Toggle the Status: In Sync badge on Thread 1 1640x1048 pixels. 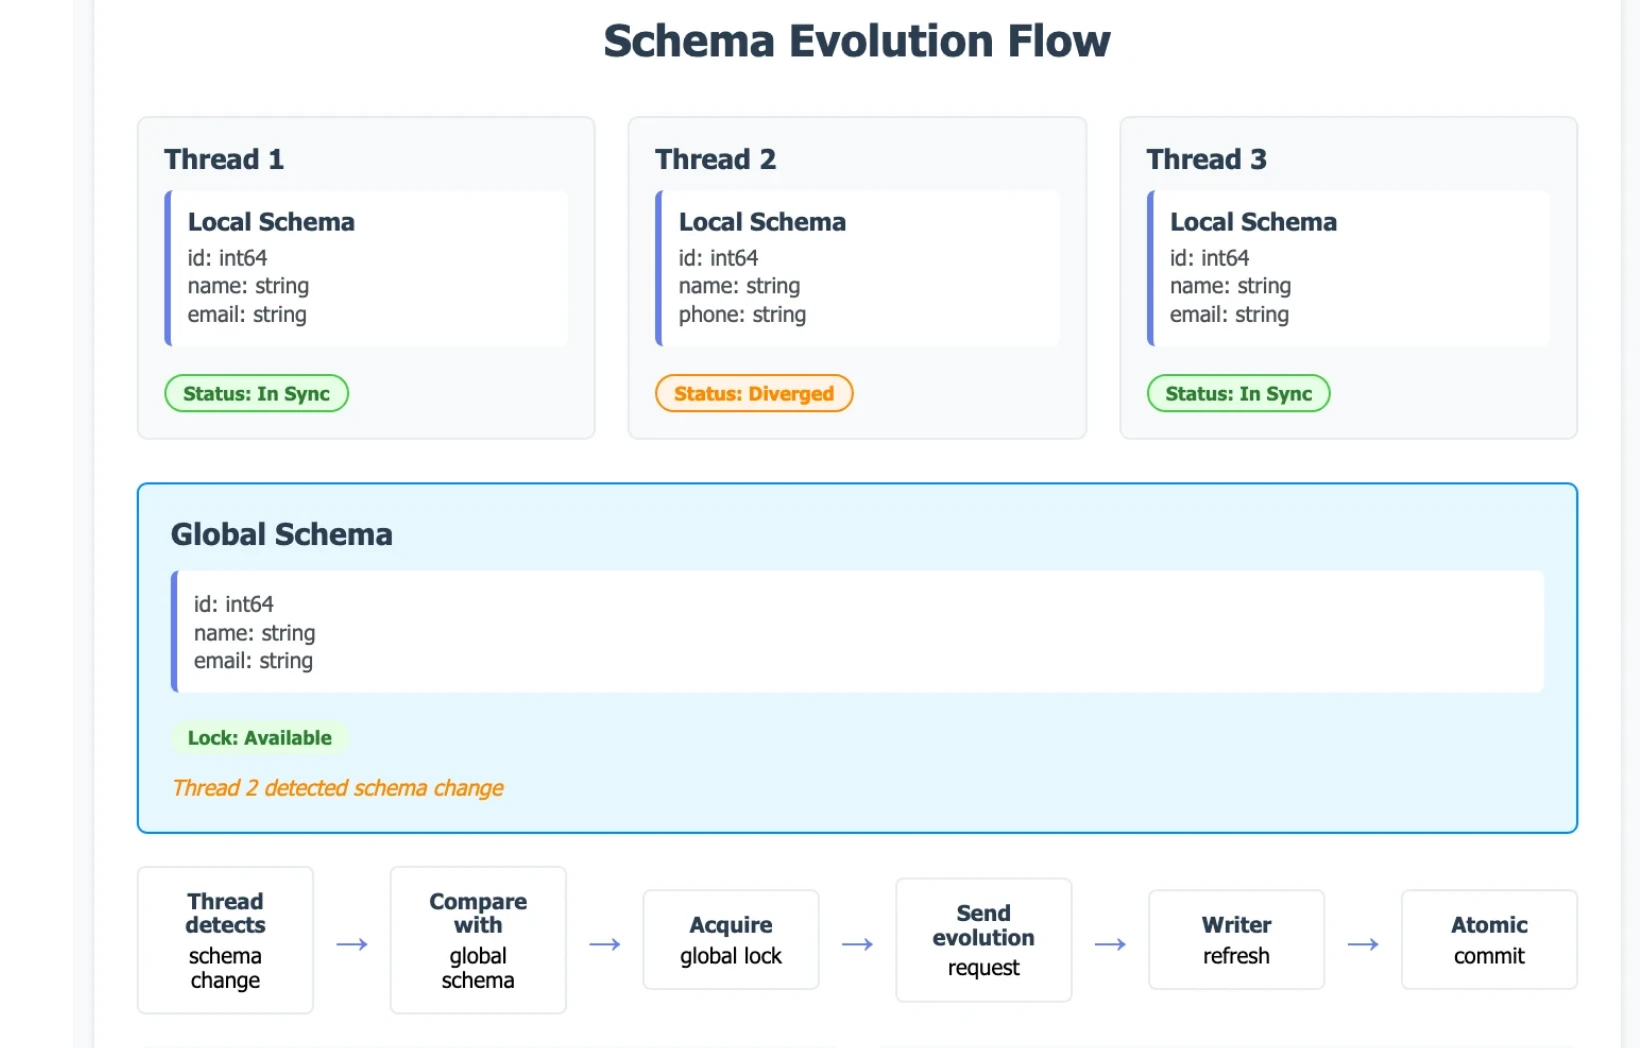[256, 393]
